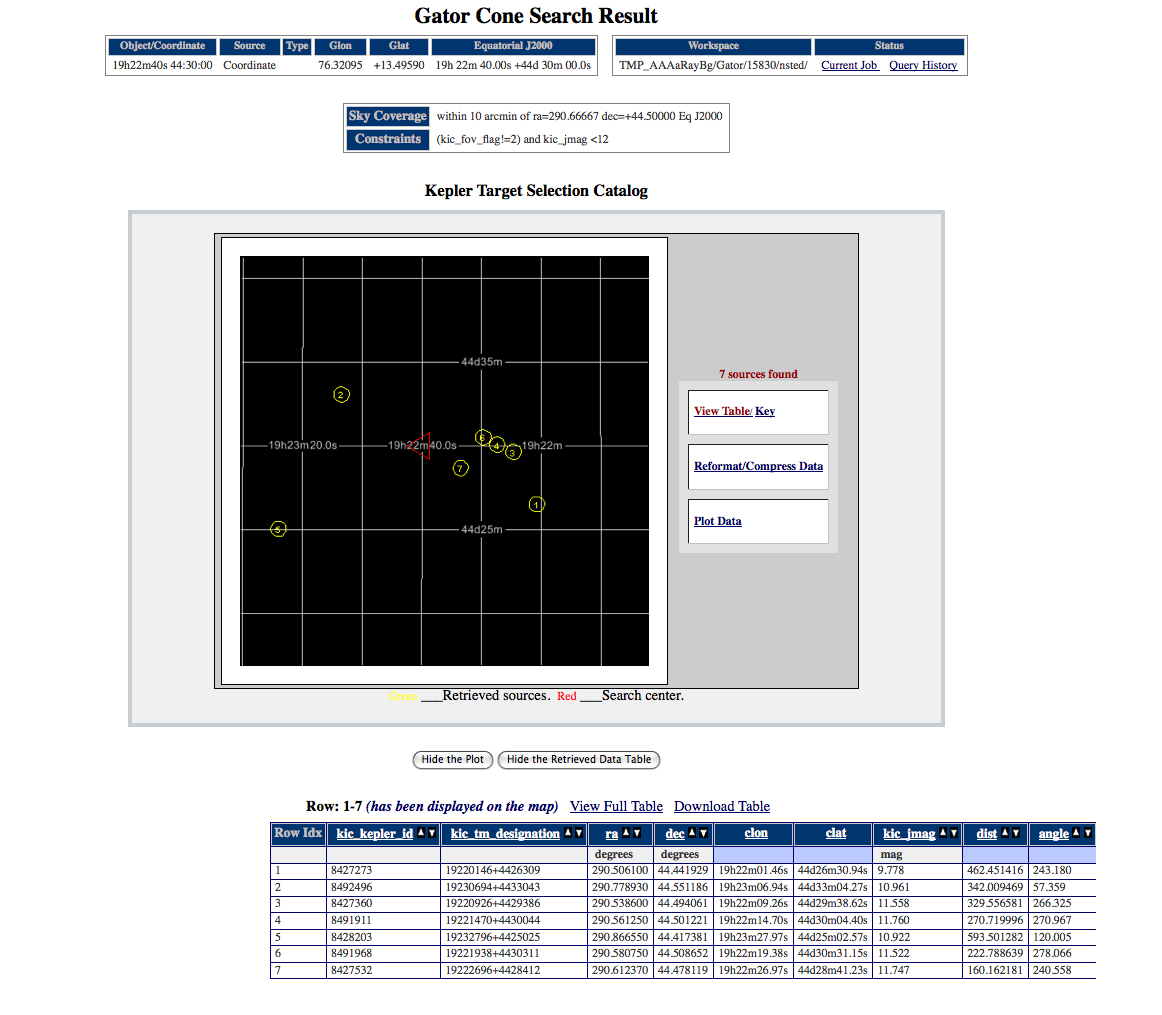Screen dimensions: 1162x1015
Task: Click ra cell 290.778930
Action: point(620,887)
